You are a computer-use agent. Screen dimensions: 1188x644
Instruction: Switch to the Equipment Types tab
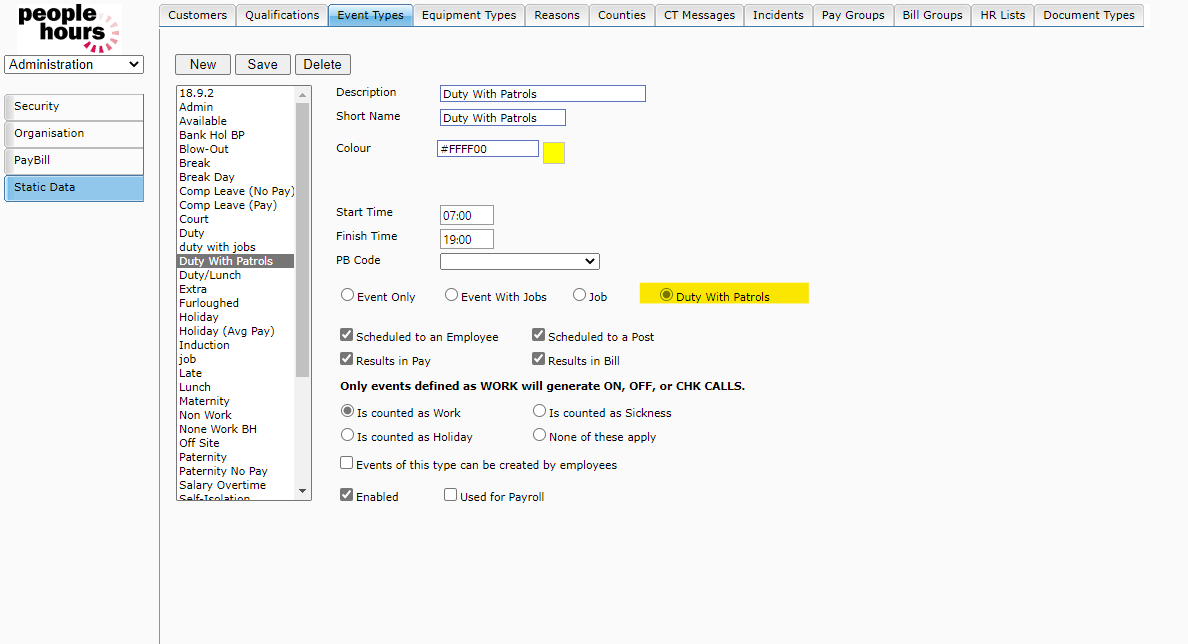(469, 15)
